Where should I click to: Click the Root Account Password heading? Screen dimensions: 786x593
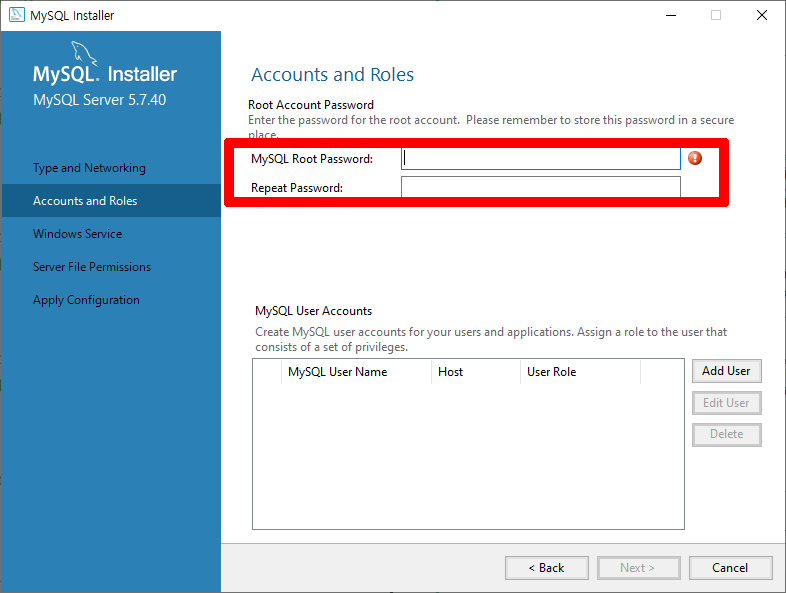pos(311,105)
